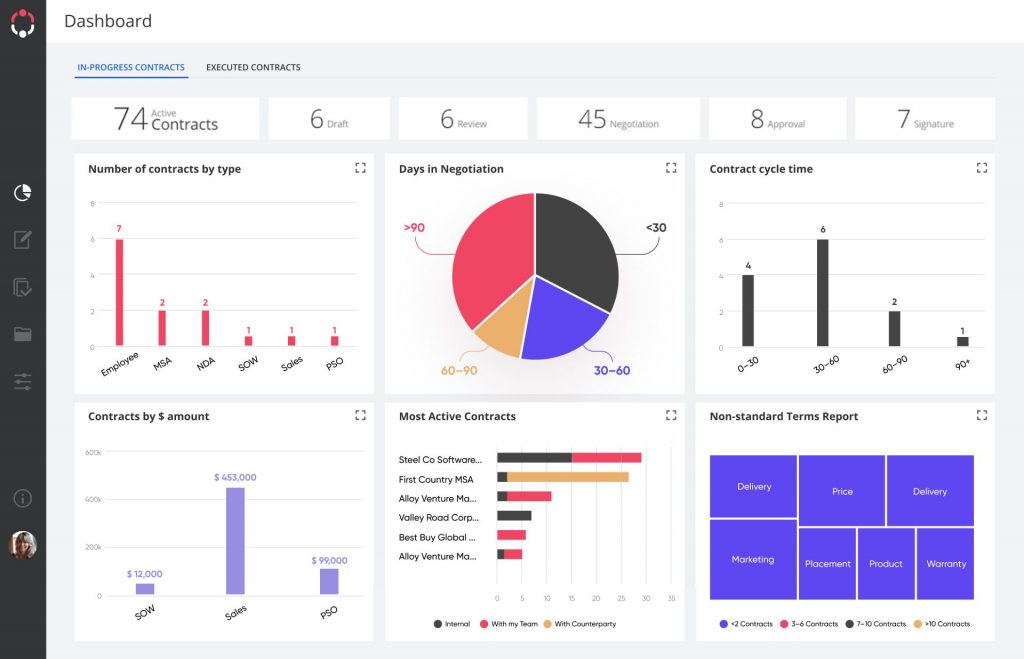
Task: Maximize the Most Active Contracts panel
Action: [x=671, y=415]
